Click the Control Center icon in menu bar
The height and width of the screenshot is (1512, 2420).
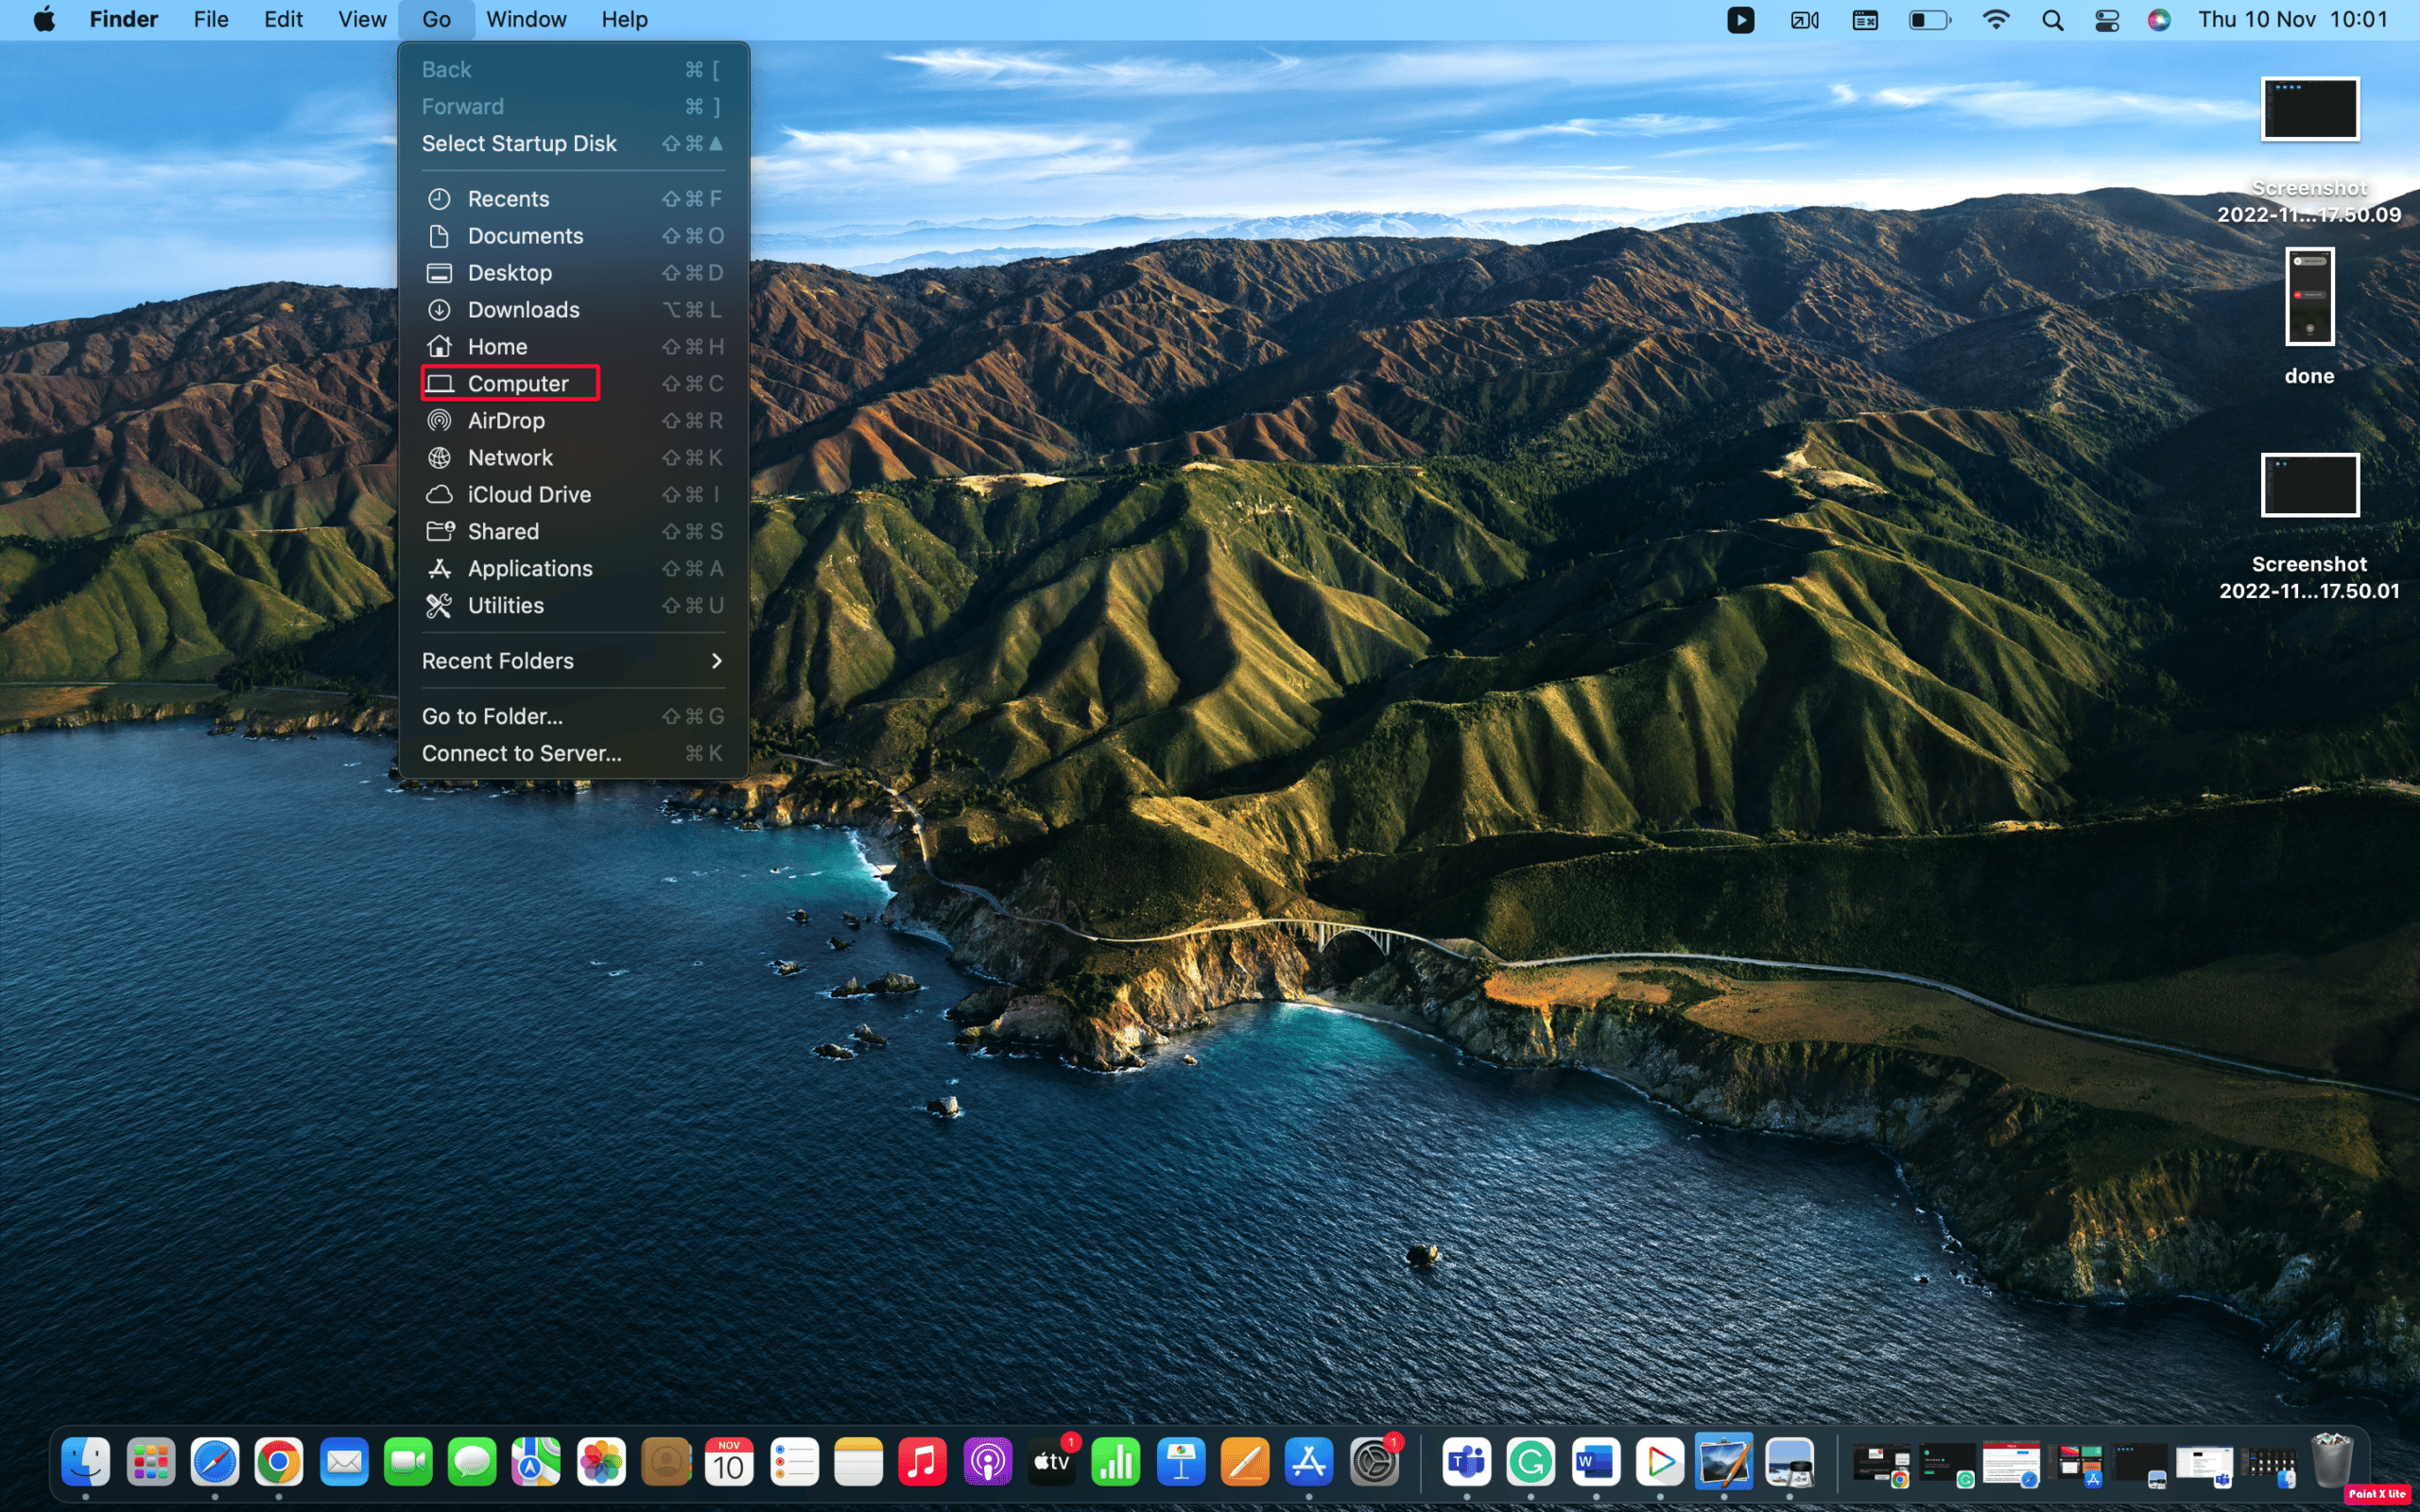(2106, 19)
